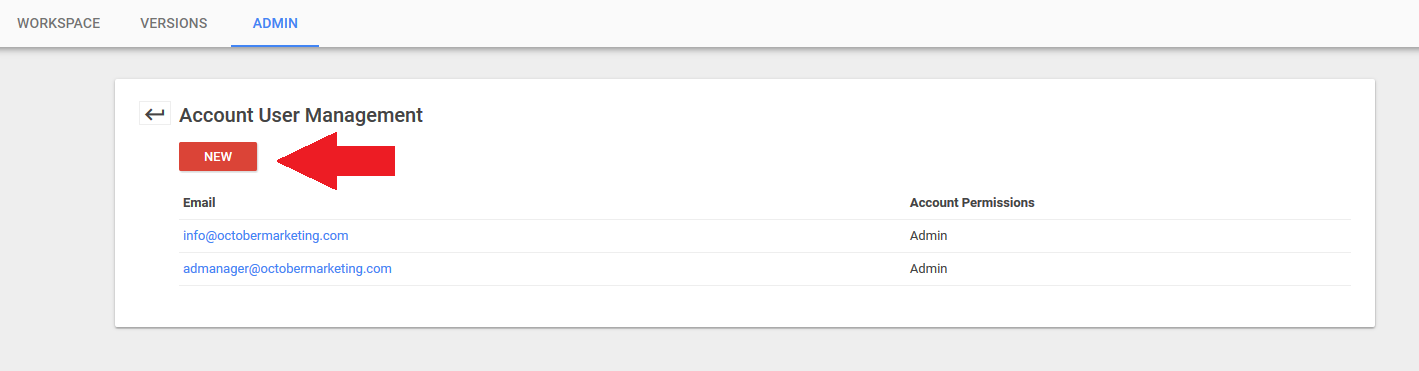Select Admin permission in admanager@octobermarketing.com row
The image size is (1419, 371).
tap(928, 269)
